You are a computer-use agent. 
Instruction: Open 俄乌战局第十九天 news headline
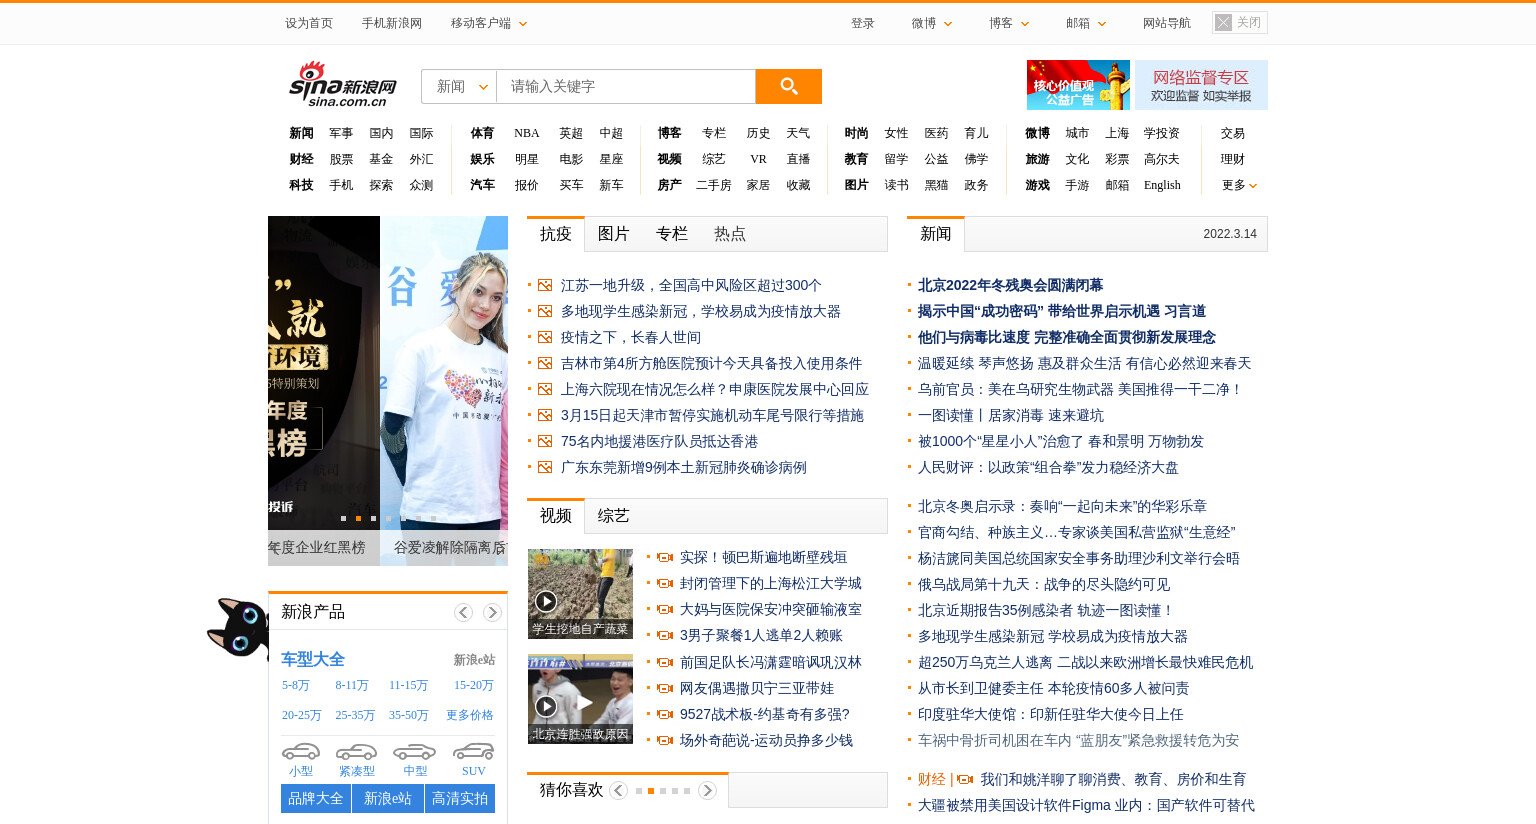pyautogui.click(x=1044, y=584)
